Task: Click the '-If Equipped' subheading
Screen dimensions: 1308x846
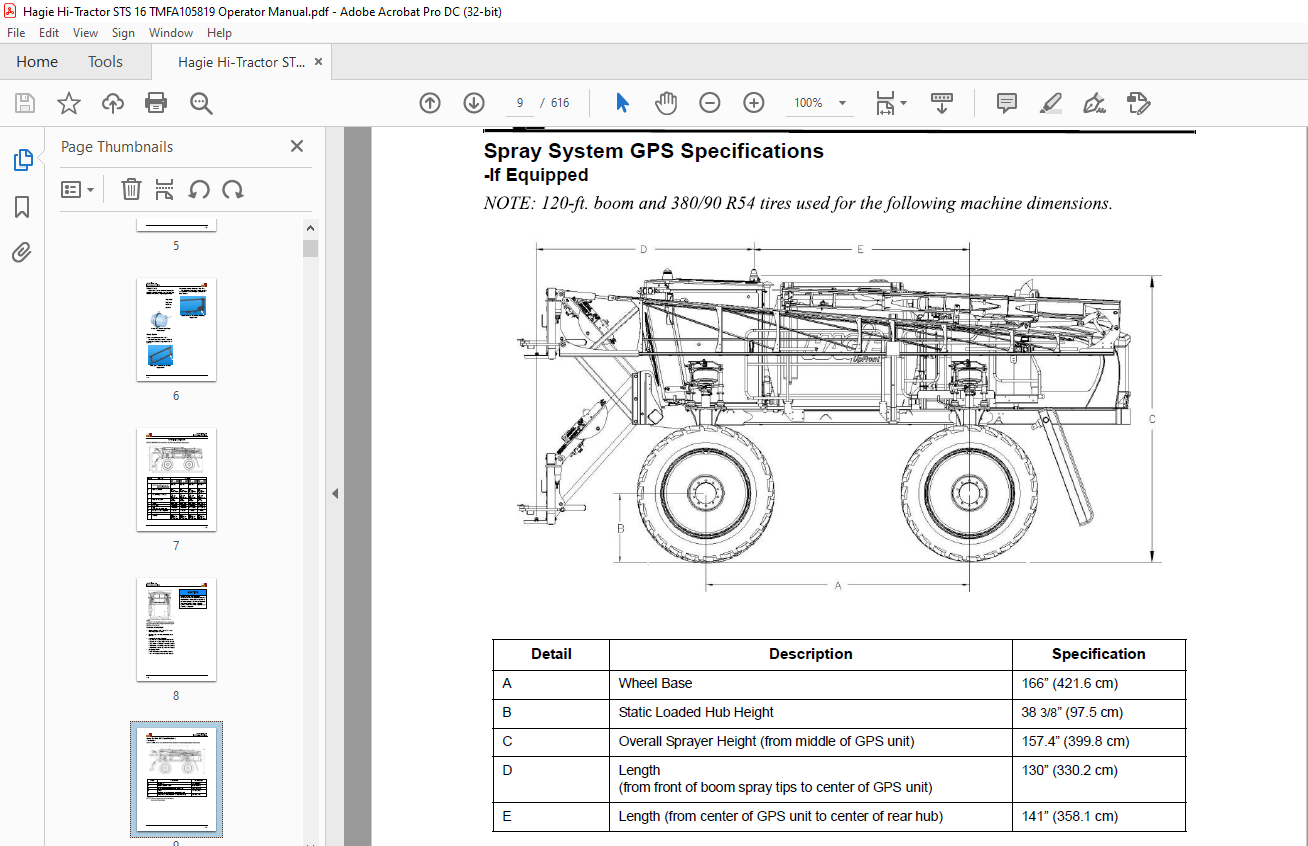Action: pyautogui.click(x=536, y=176)
